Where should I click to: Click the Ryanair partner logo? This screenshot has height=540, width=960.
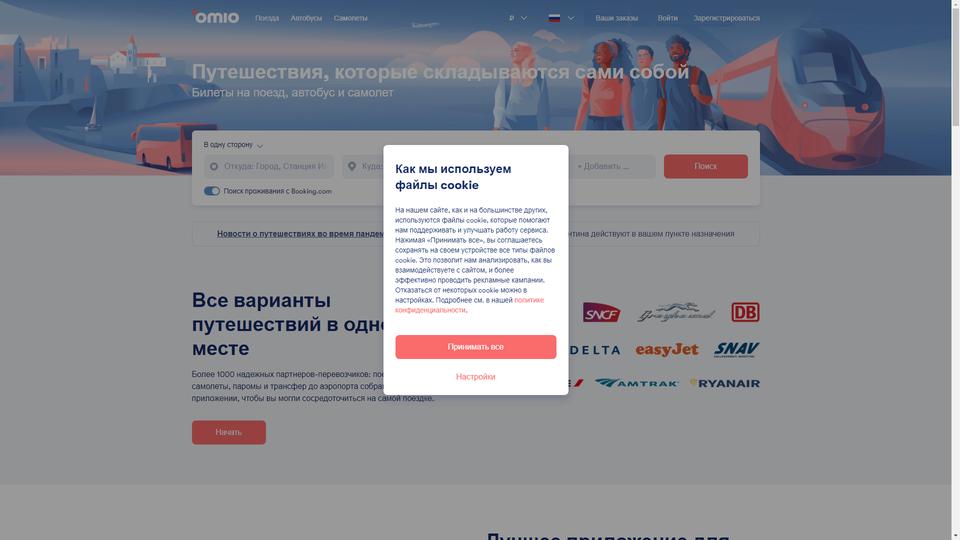click(x=725, y=383)
